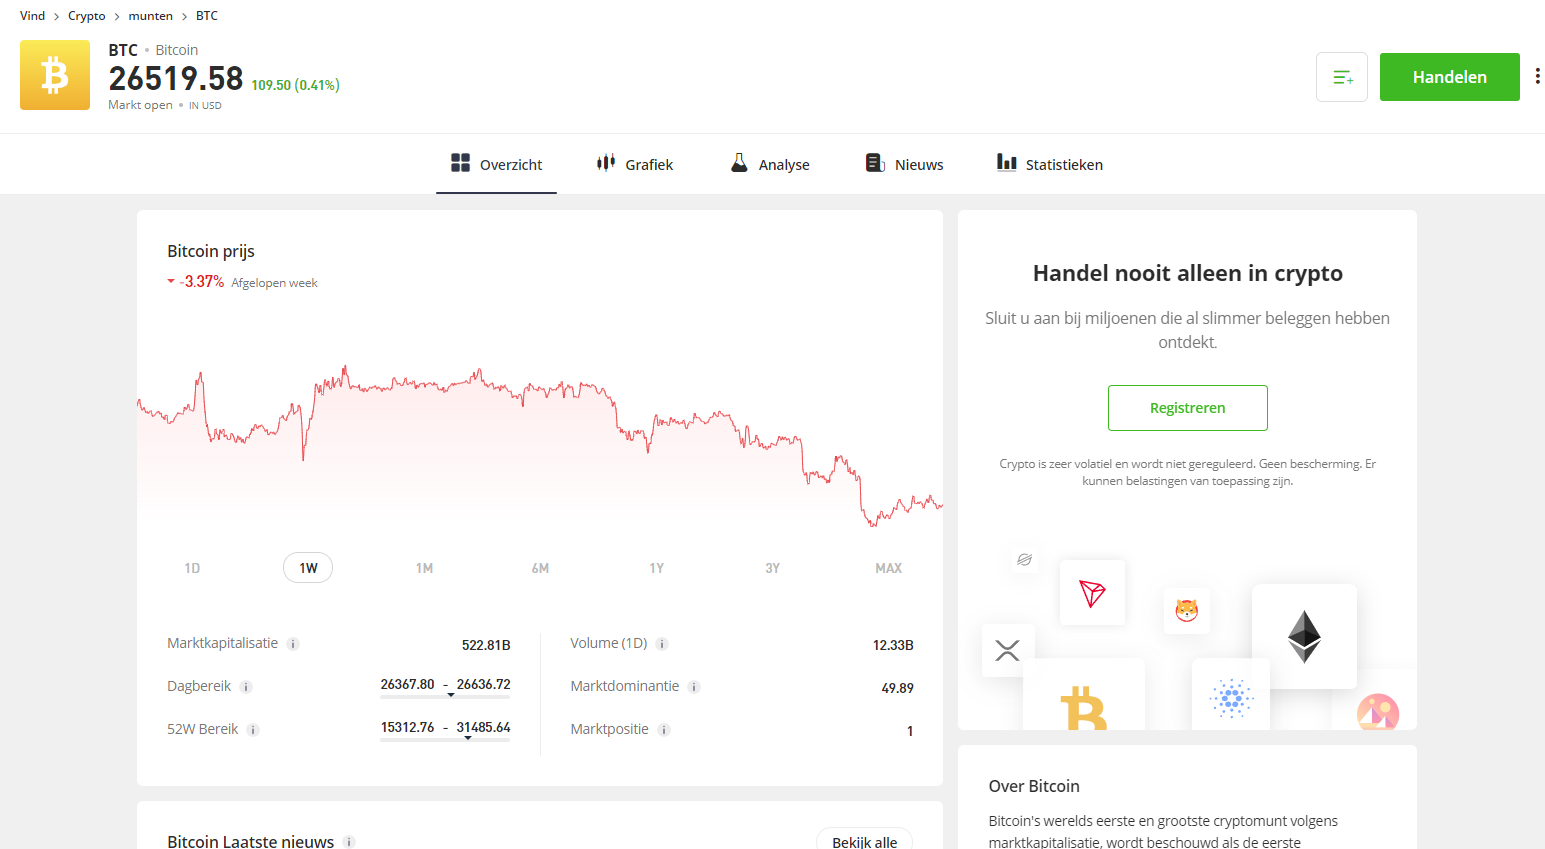Screen dimensions: 1545x849
Task: Select the MAX chart range
Action: coord(888,568)
